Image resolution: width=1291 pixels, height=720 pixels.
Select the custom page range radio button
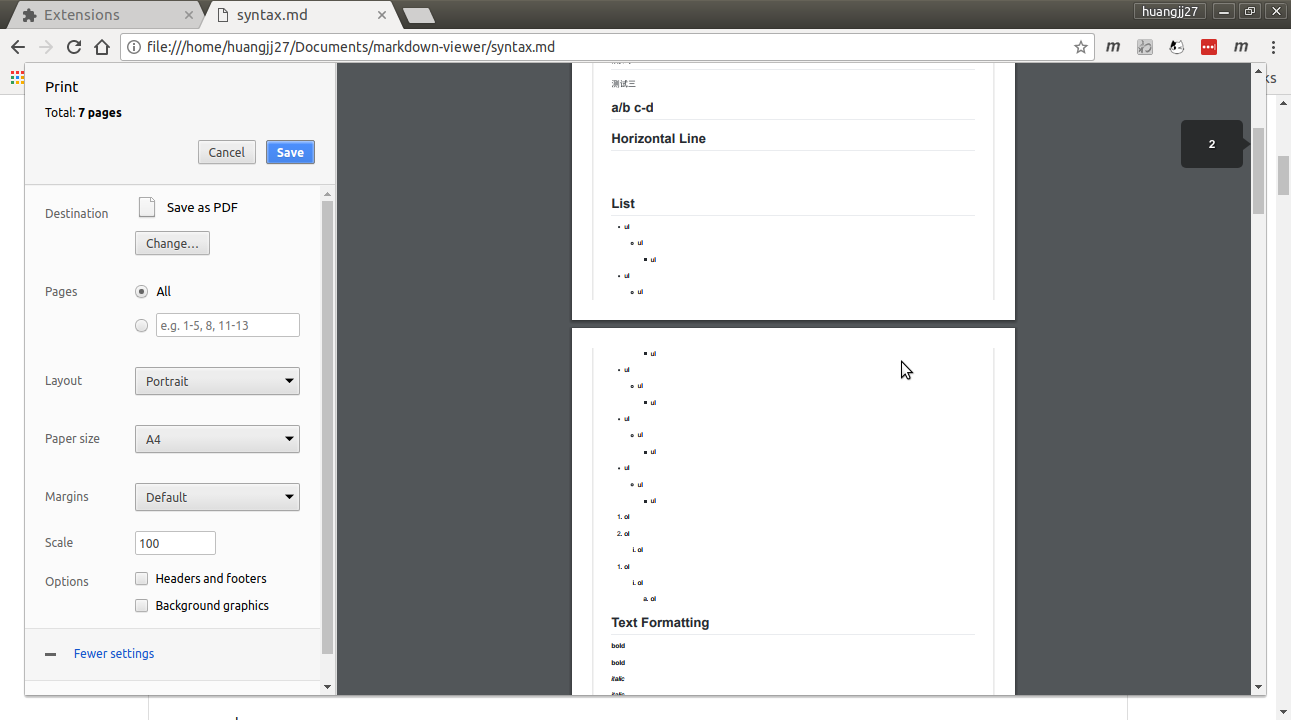[x=141, y=325]
